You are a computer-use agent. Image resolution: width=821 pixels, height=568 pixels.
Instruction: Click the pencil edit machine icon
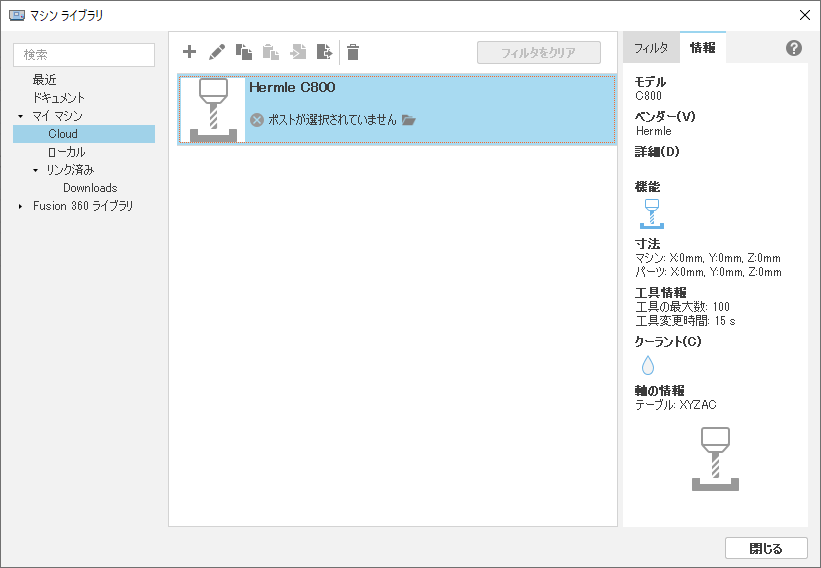pos(217,52)
